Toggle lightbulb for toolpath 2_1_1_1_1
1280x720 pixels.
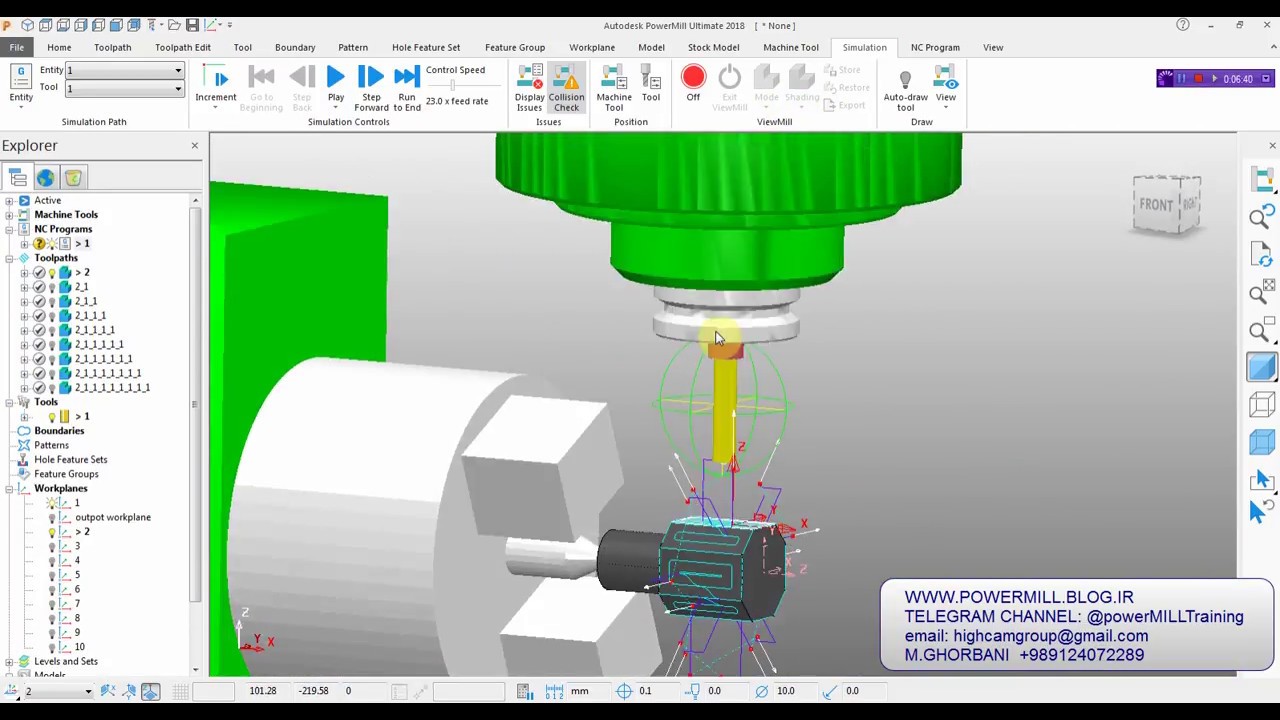point(52,331)
